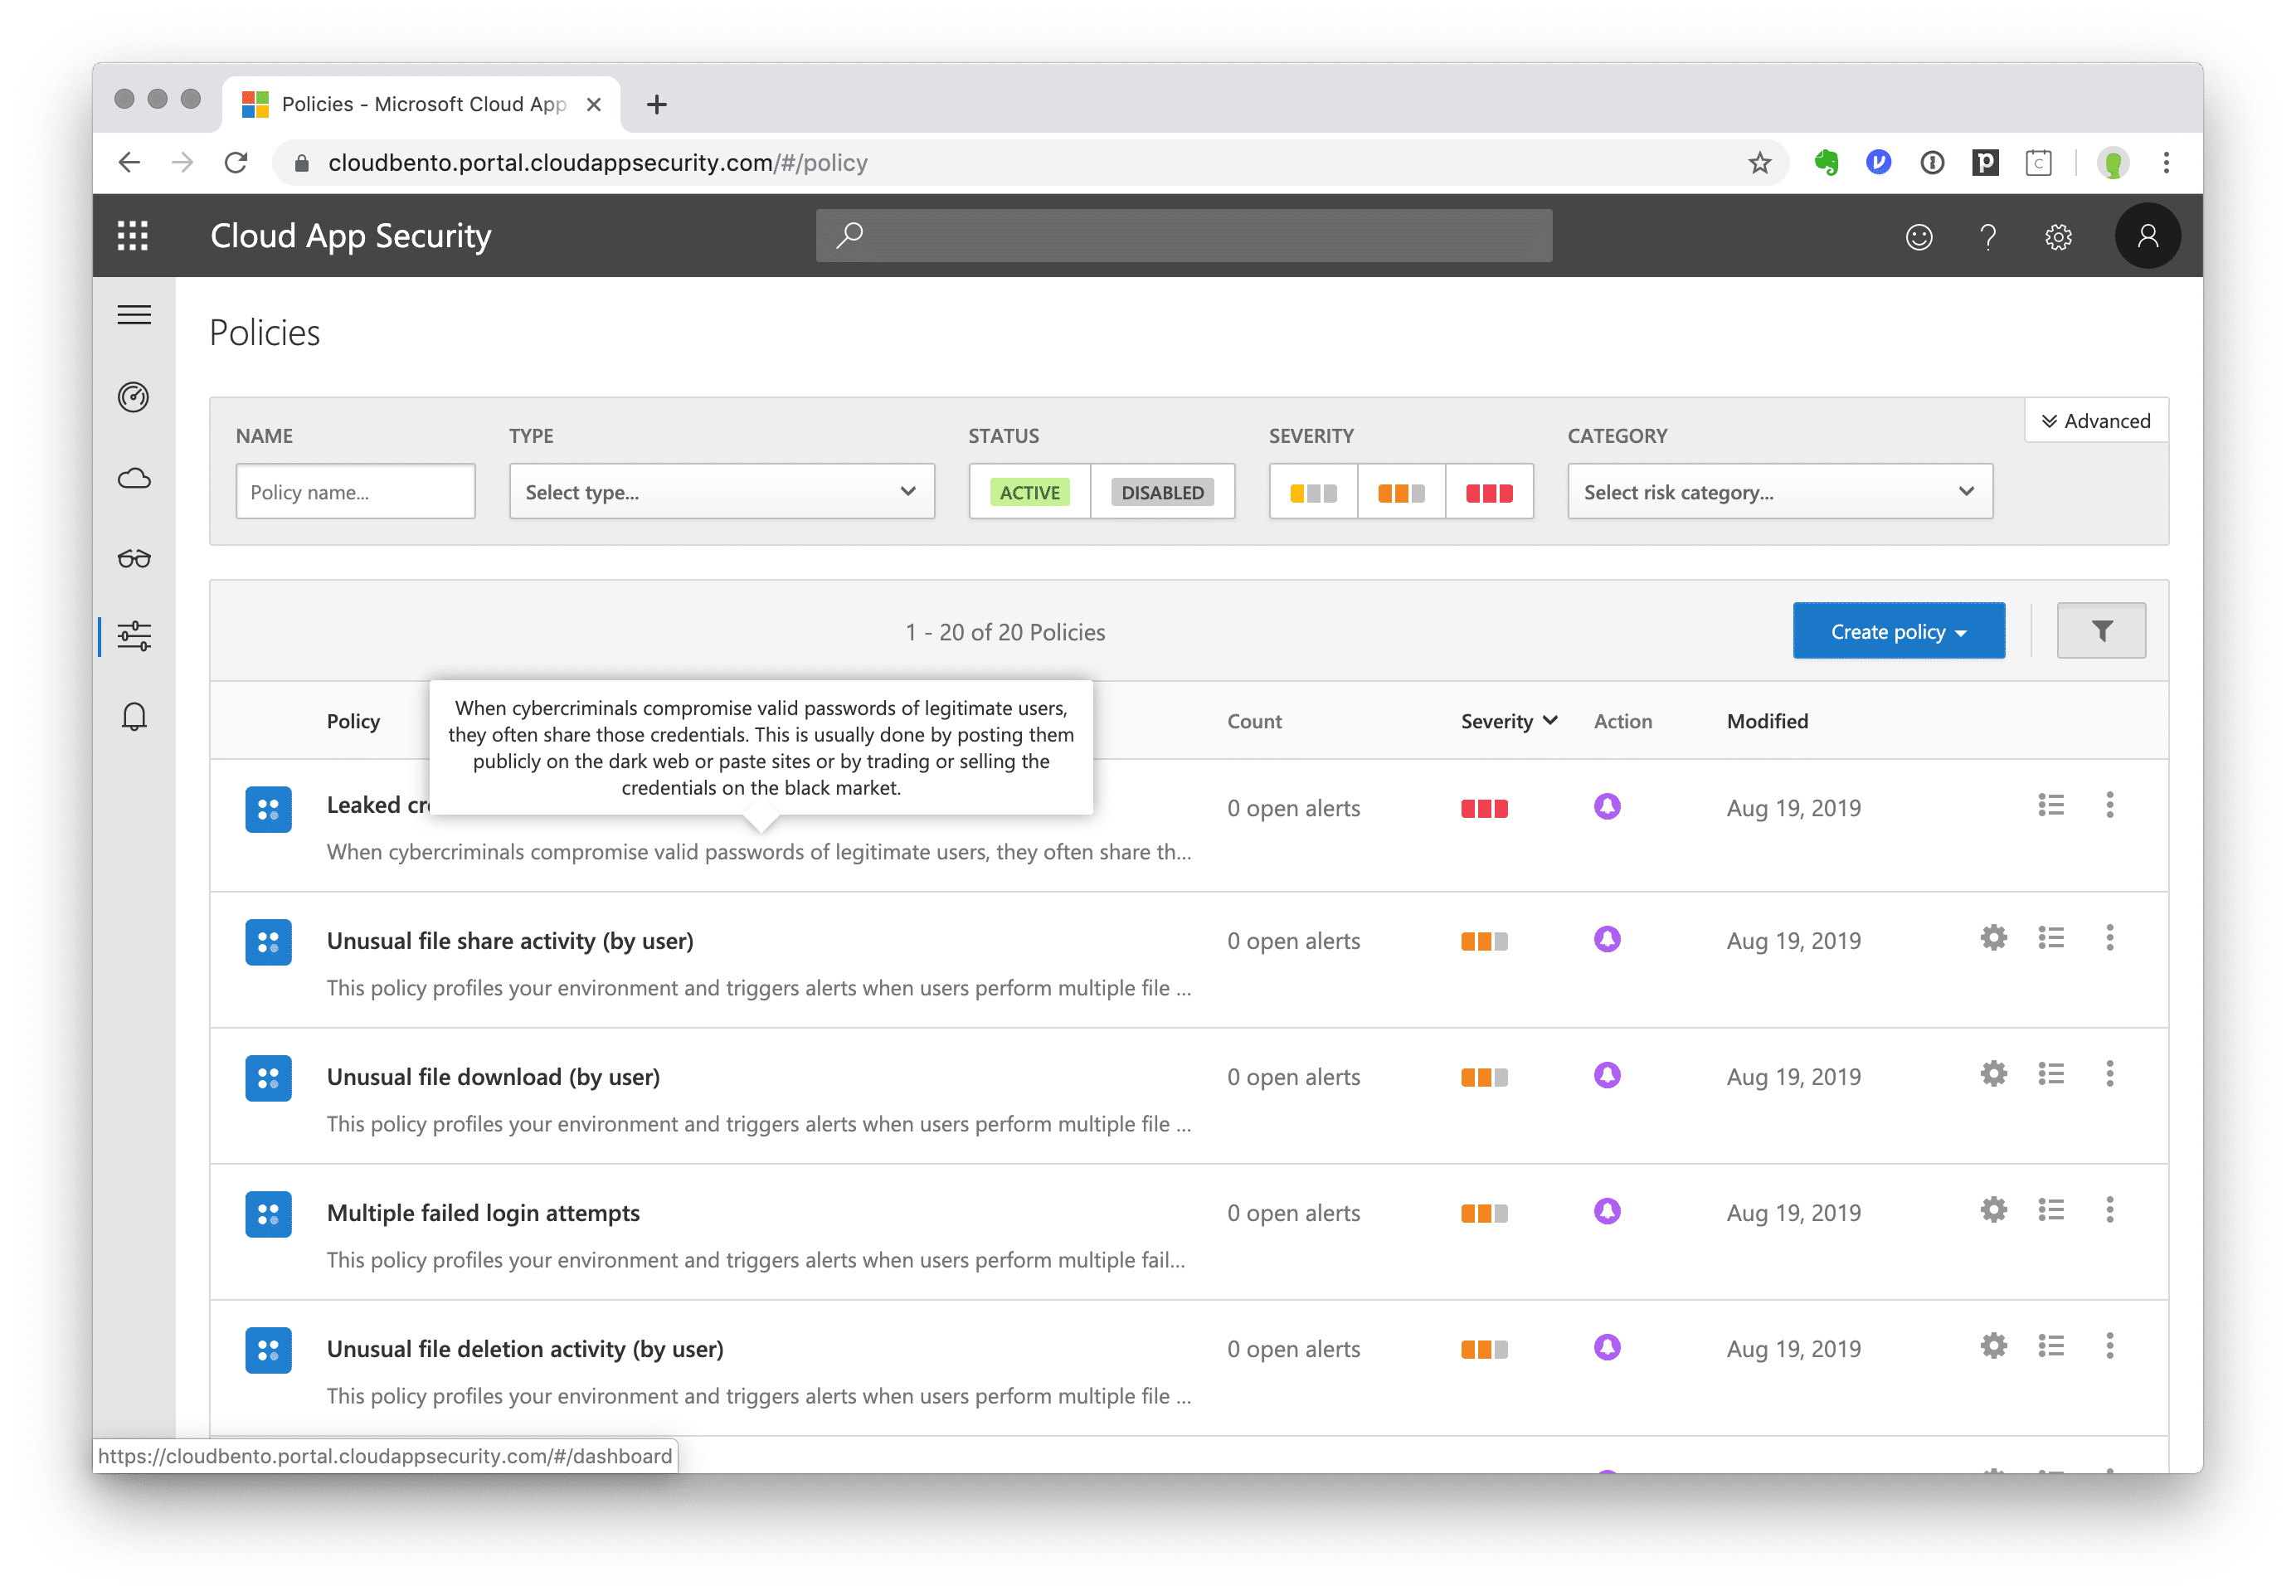Toggle the ACTIVE status filter
2296x1596 pixels.
(1029, 492)
